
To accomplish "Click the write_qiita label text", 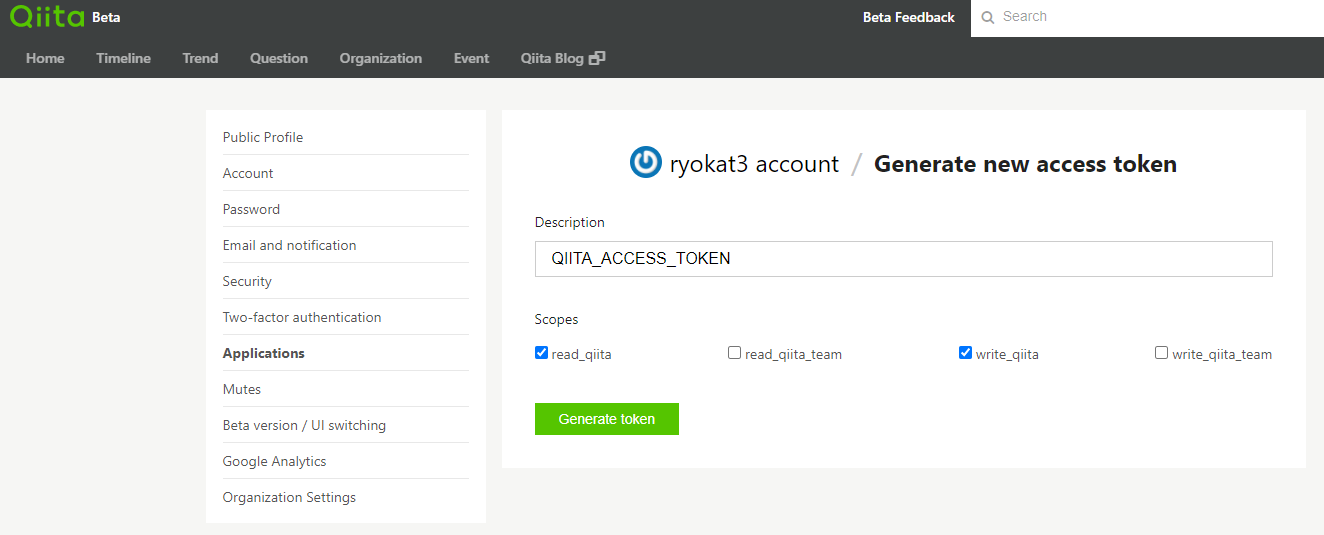I will pos(1007,354).
